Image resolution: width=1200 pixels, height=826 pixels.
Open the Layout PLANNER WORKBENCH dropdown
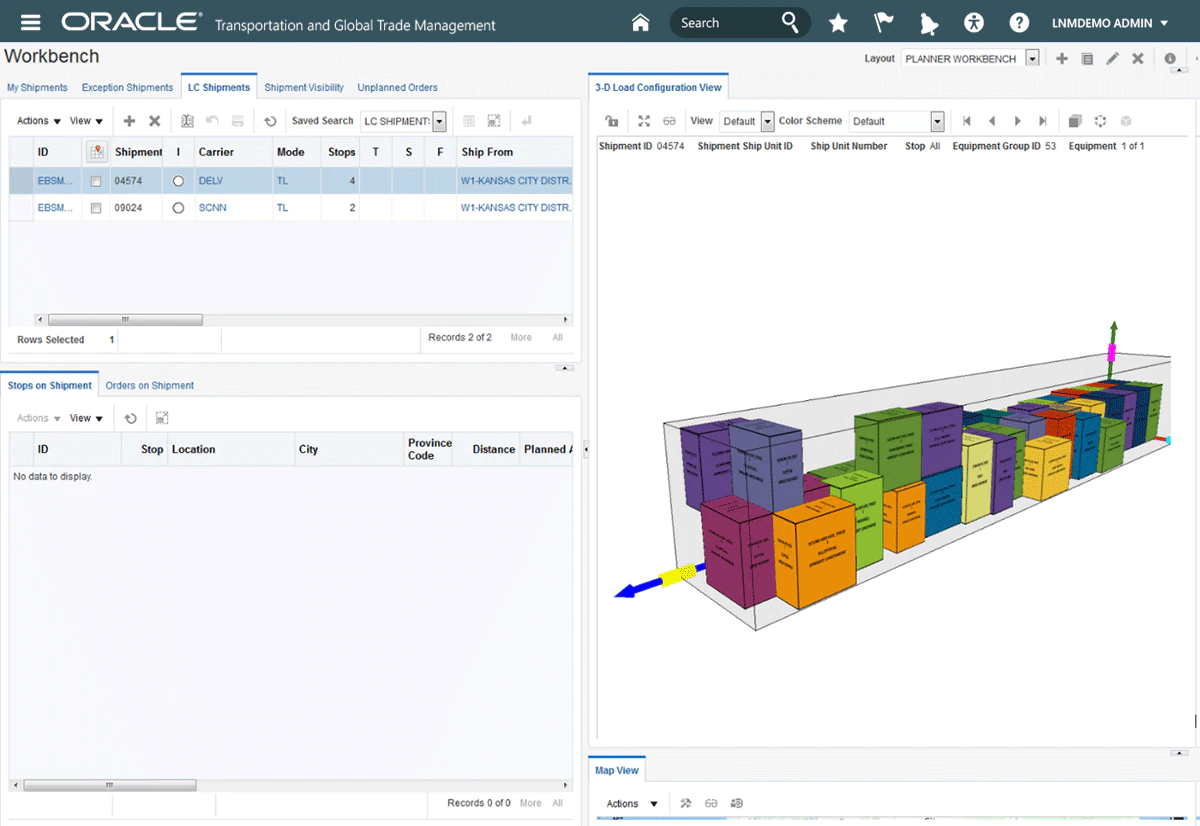pyautogui.click(x=1032, y=59)
